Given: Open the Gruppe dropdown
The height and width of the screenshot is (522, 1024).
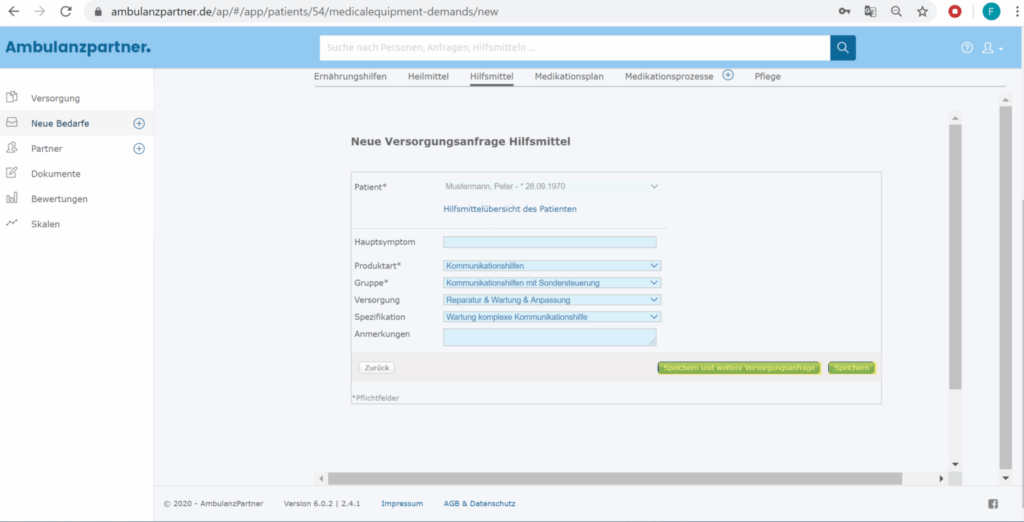Looking at the screenshot, I should 552,283.
